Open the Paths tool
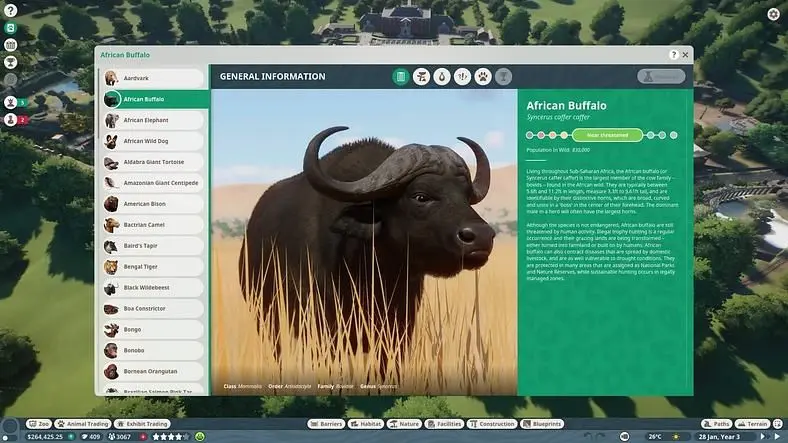The height and width of the screenshot is (443, 788). click(717, 424)
